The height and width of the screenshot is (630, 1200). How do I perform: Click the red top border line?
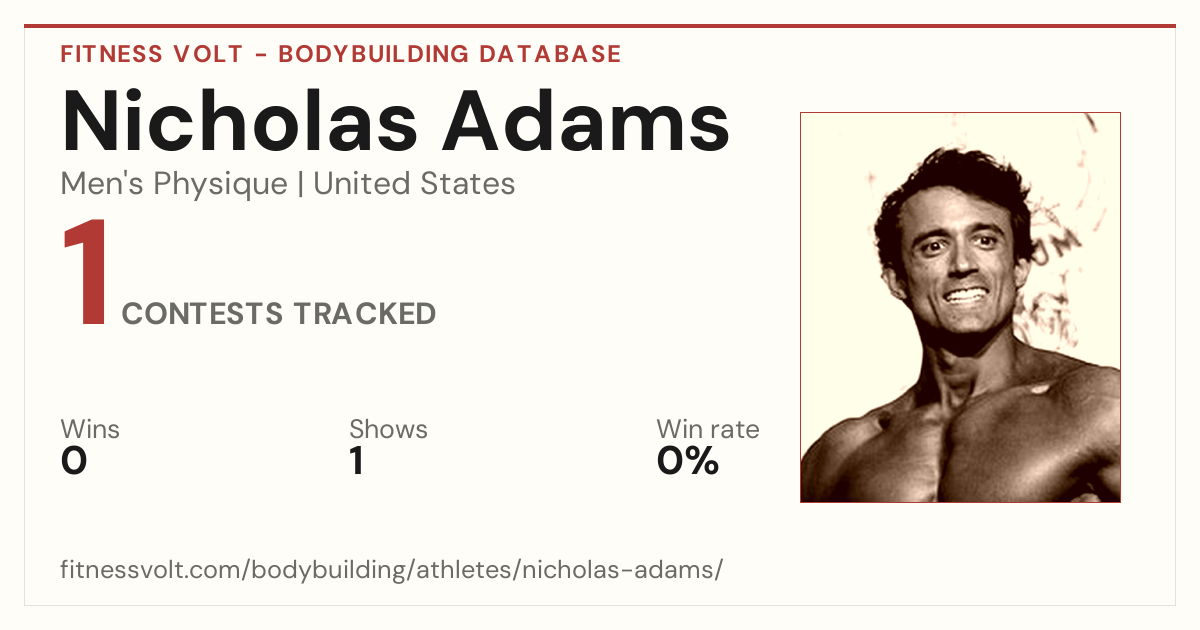click(x=600, y=26)
